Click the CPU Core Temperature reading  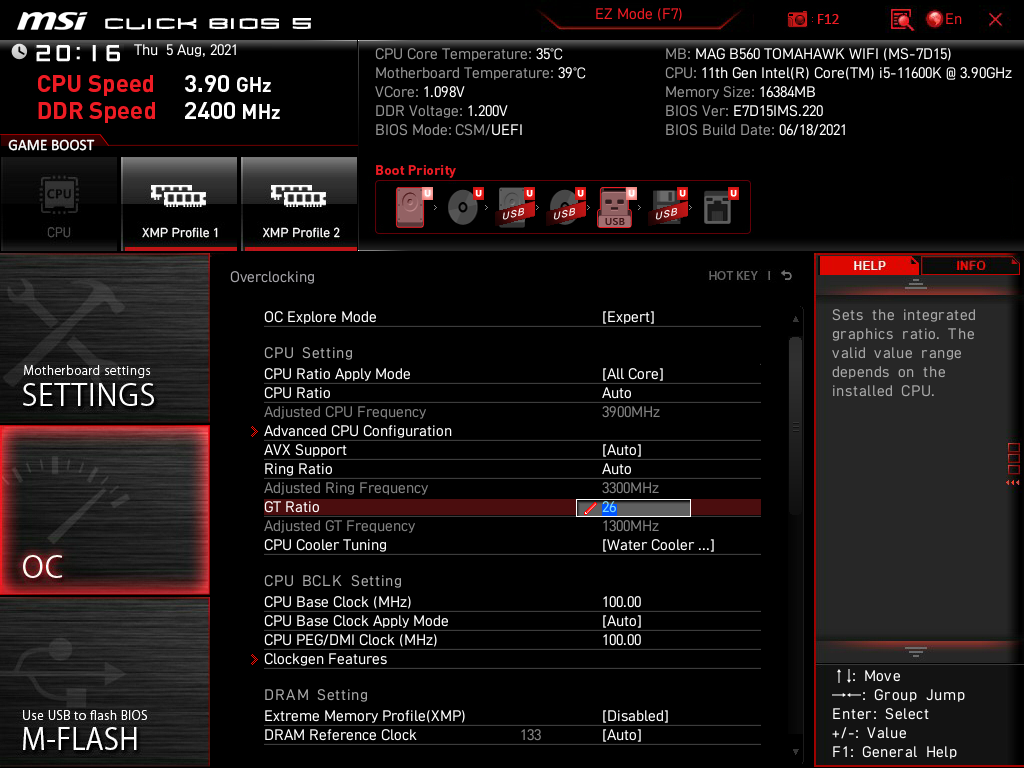468,54
